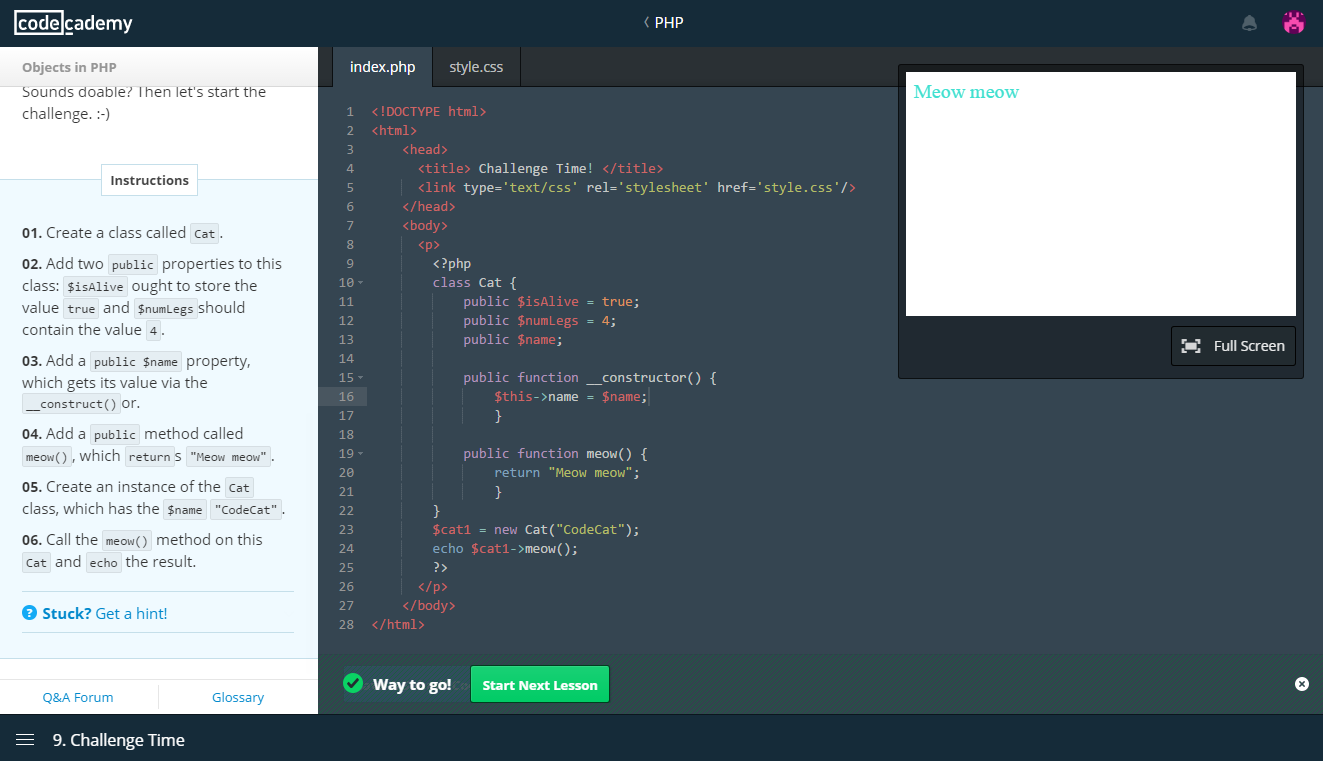
Task: Click the link stylesheet line 5
Action: click(637, 188)
